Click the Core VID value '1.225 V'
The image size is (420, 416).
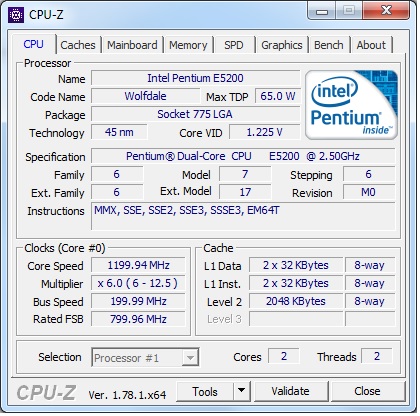click(265, 132)
